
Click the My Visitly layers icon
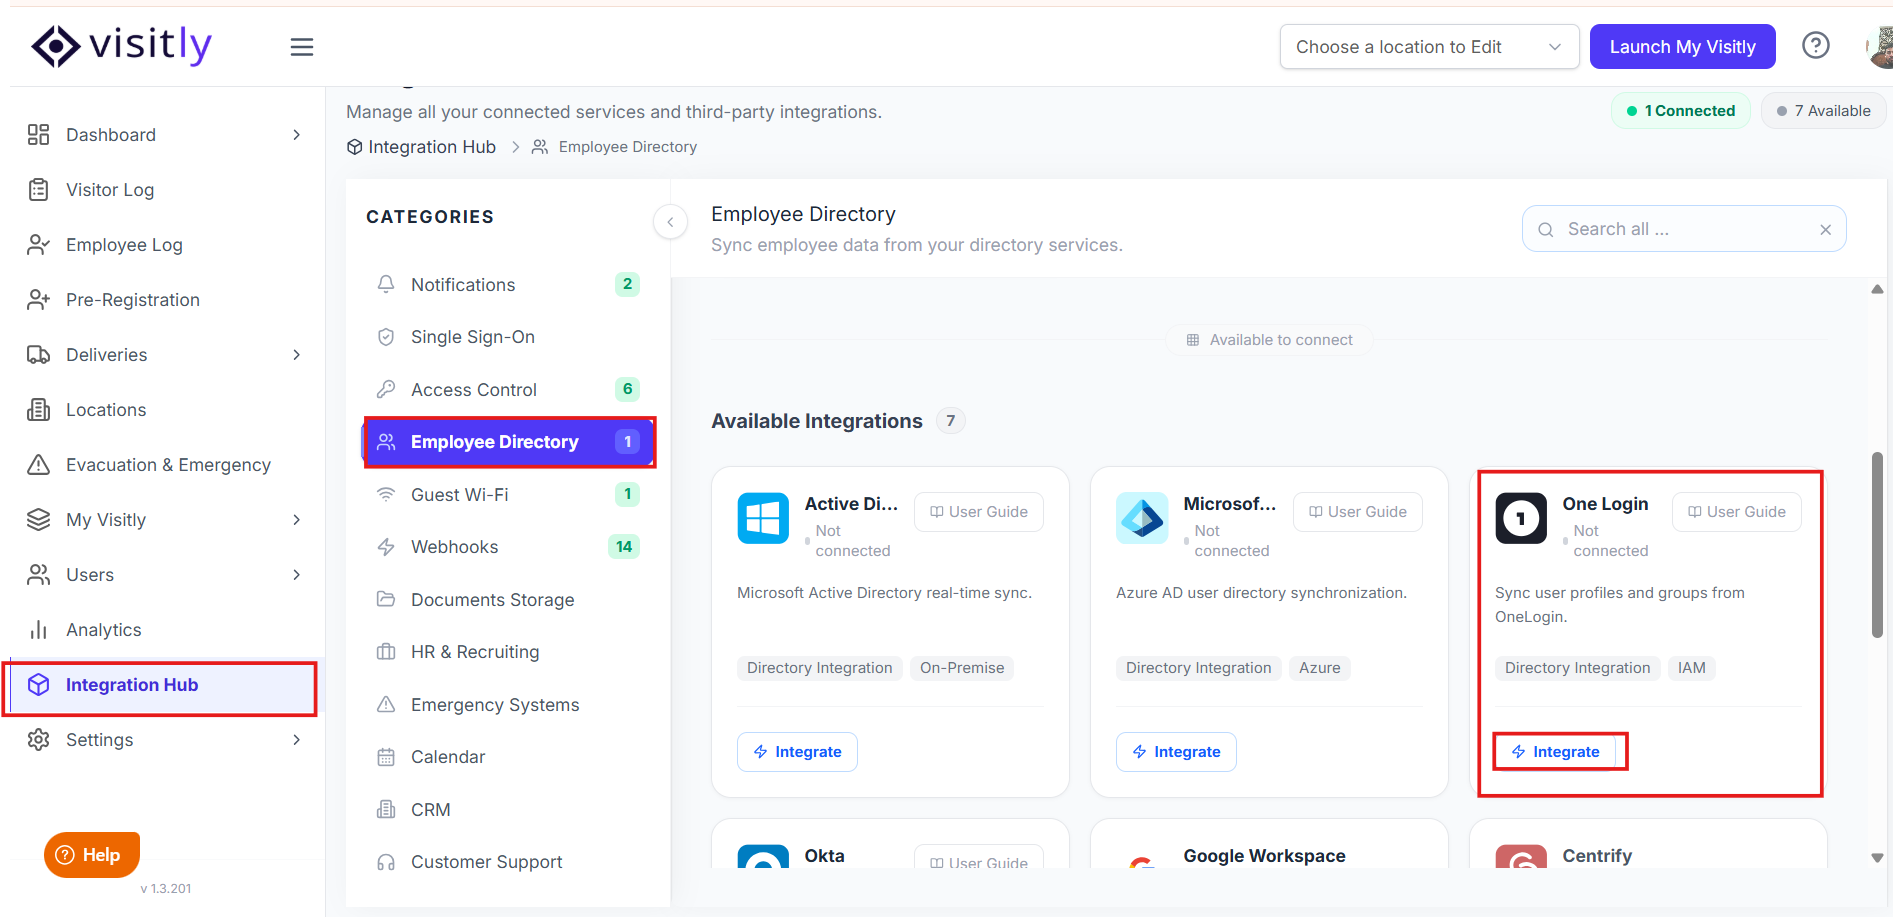pyautogui.click(x=38, y=520)
